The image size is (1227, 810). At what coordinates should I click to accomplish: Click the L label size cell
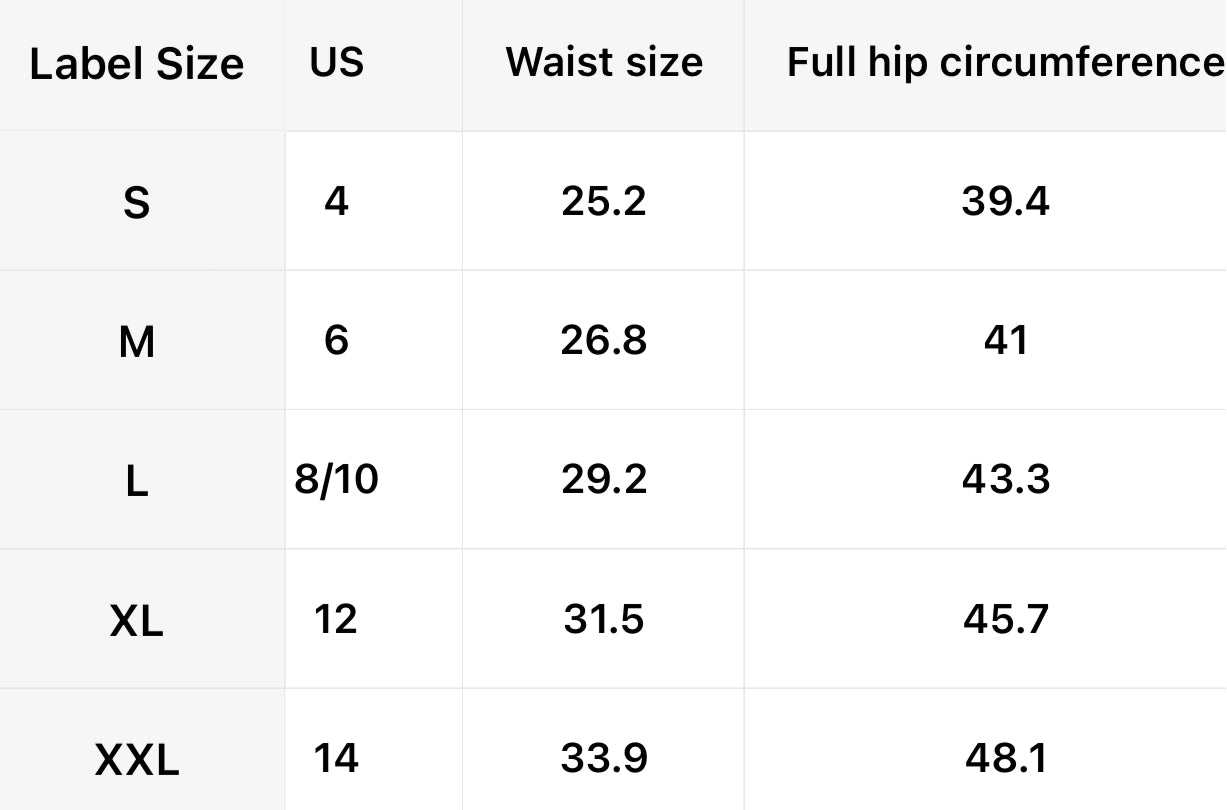(x=137, y=481)
